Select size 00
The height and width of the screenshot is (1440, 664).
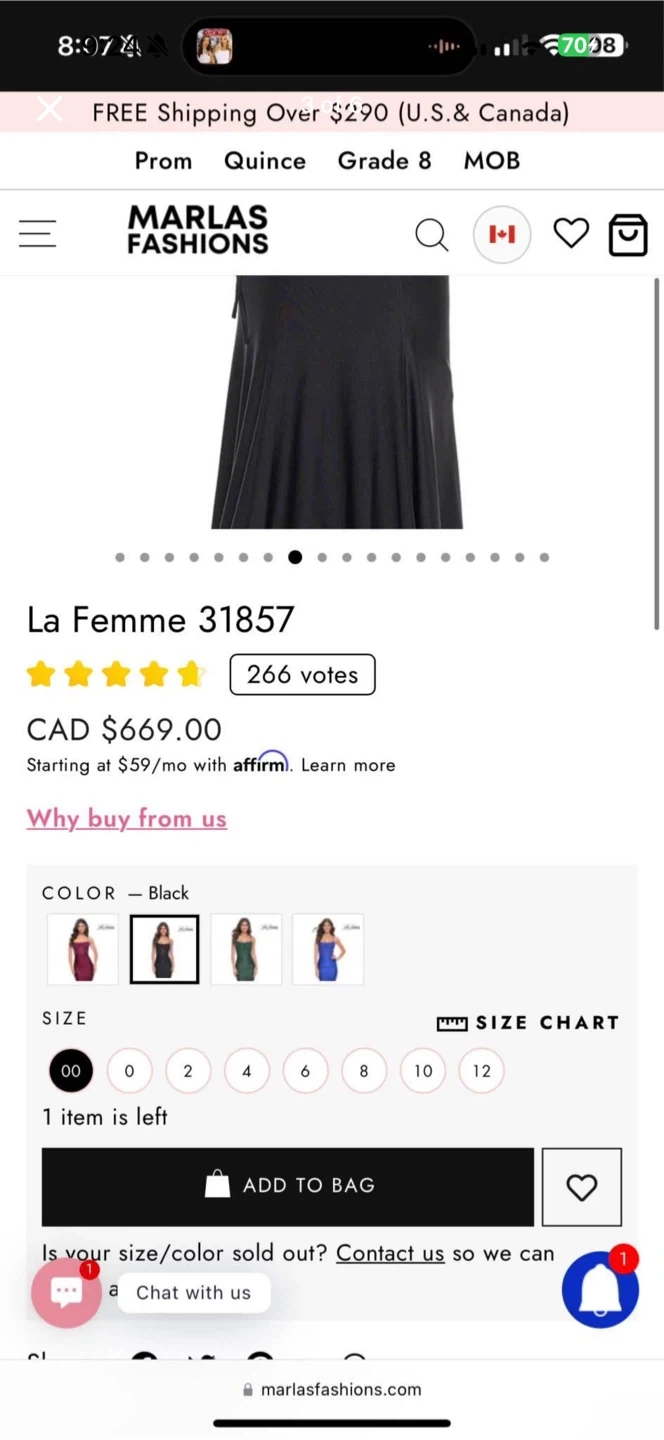point(70,1071)
